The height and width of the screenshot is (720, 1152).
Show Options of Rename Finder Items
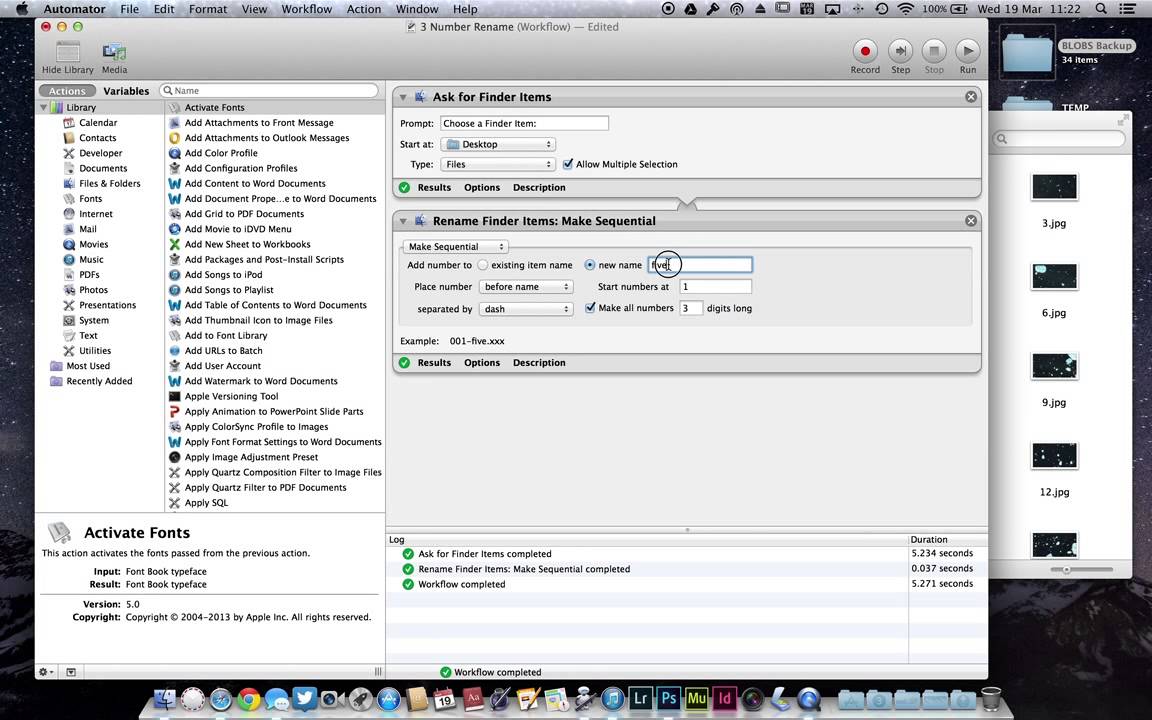coord(482,363)
